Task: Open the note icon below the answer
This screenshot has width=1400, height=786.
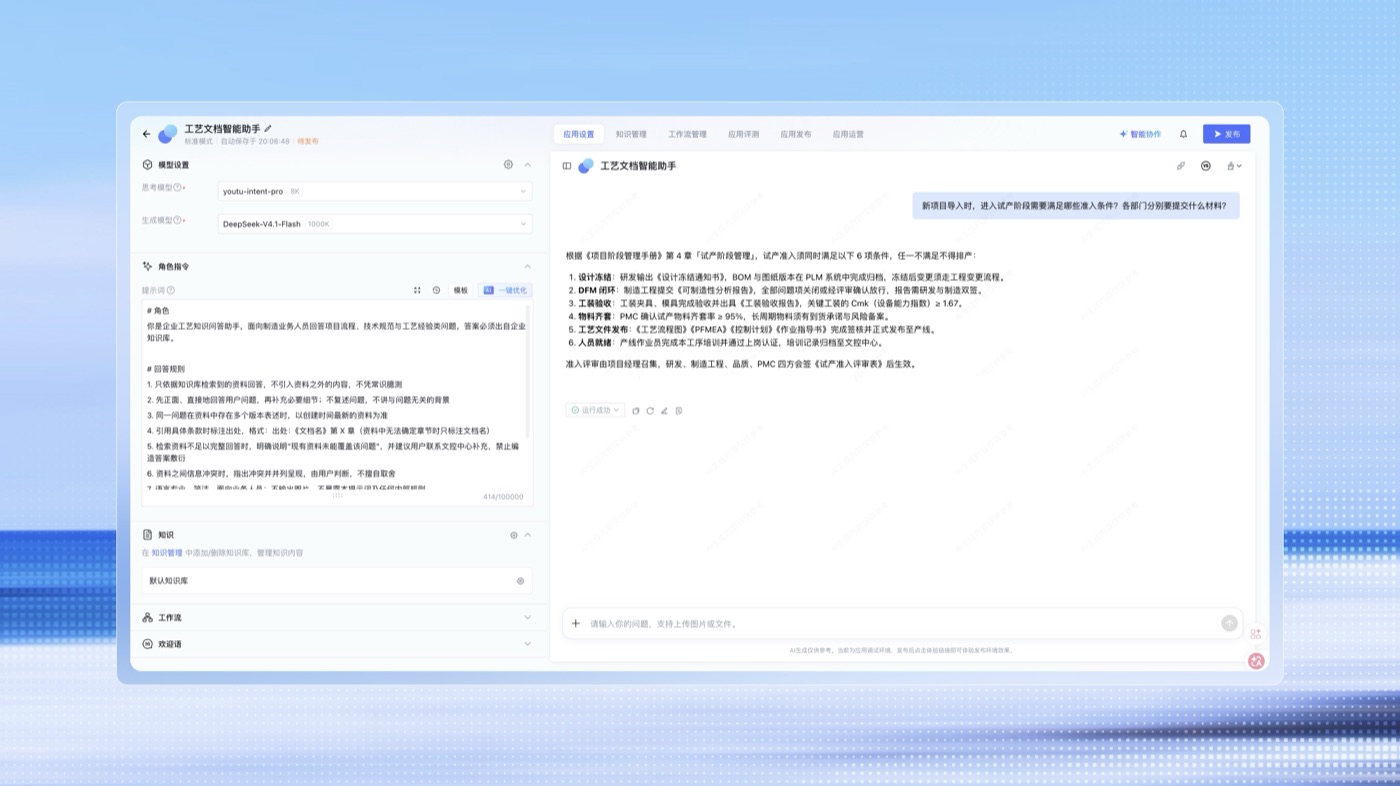Action: click(679, 411)
